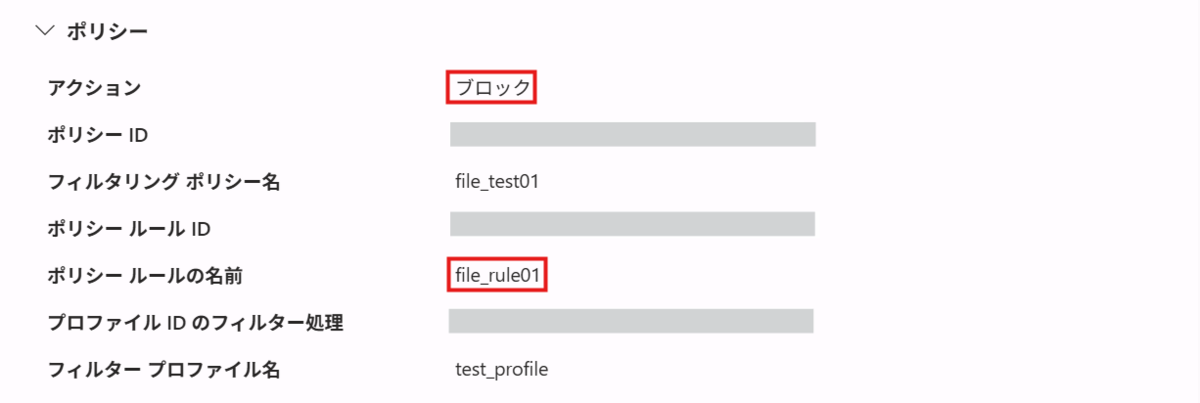Click the ポリシー section heading
1200x403 pixels.
tap(107, 32)
